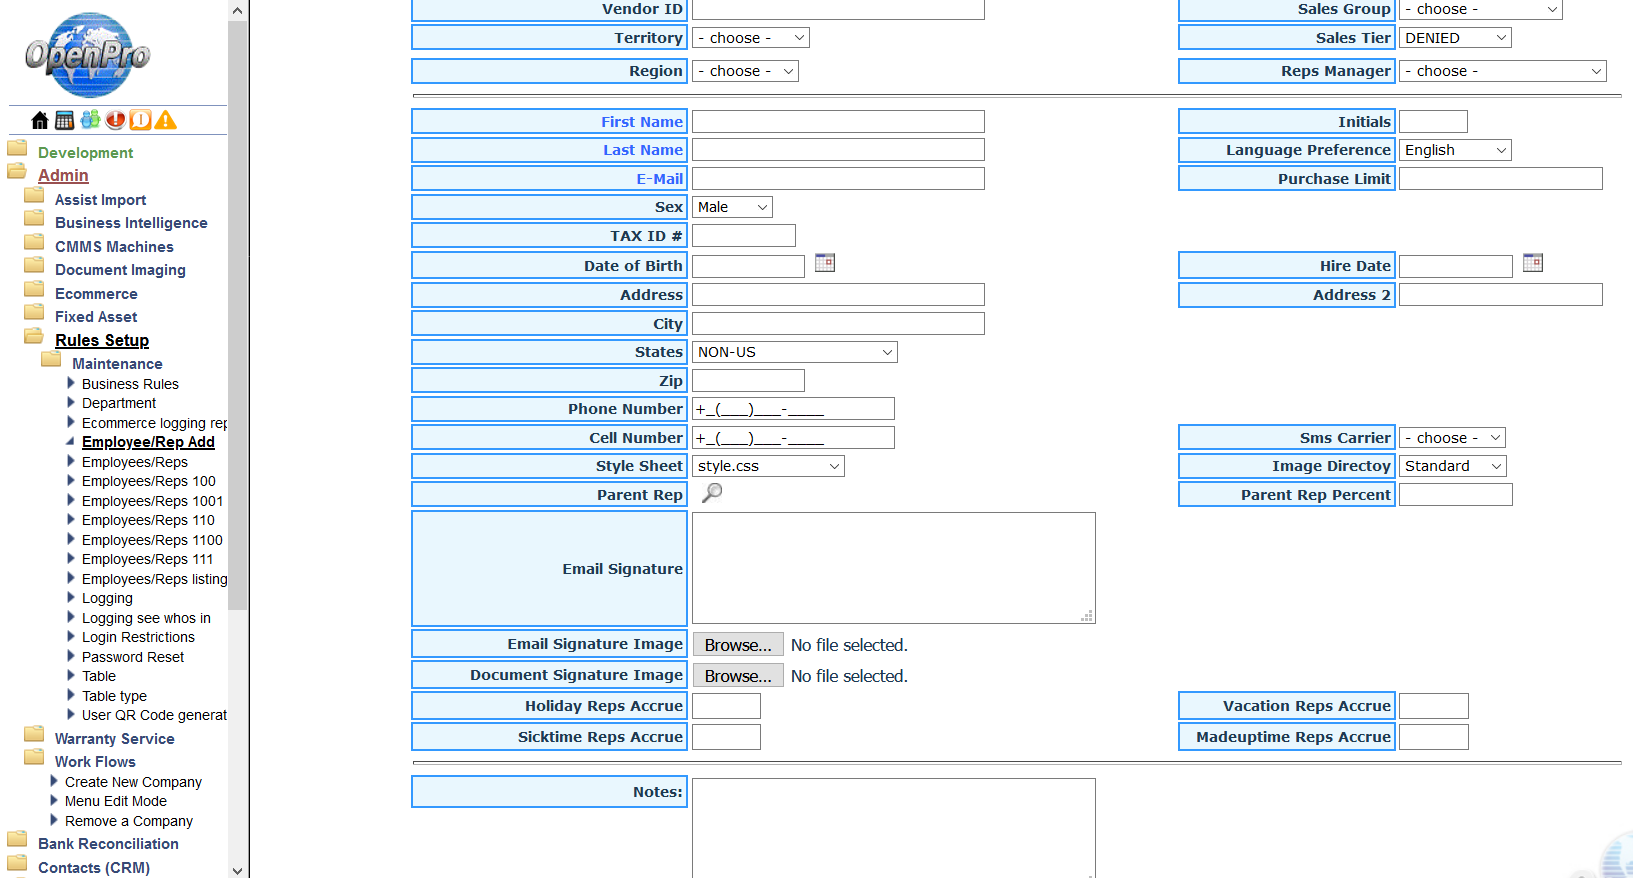Click the home icon in sidebar toolbar
Viewport: 1633px width, 878px height.
(x=40, y=121)
